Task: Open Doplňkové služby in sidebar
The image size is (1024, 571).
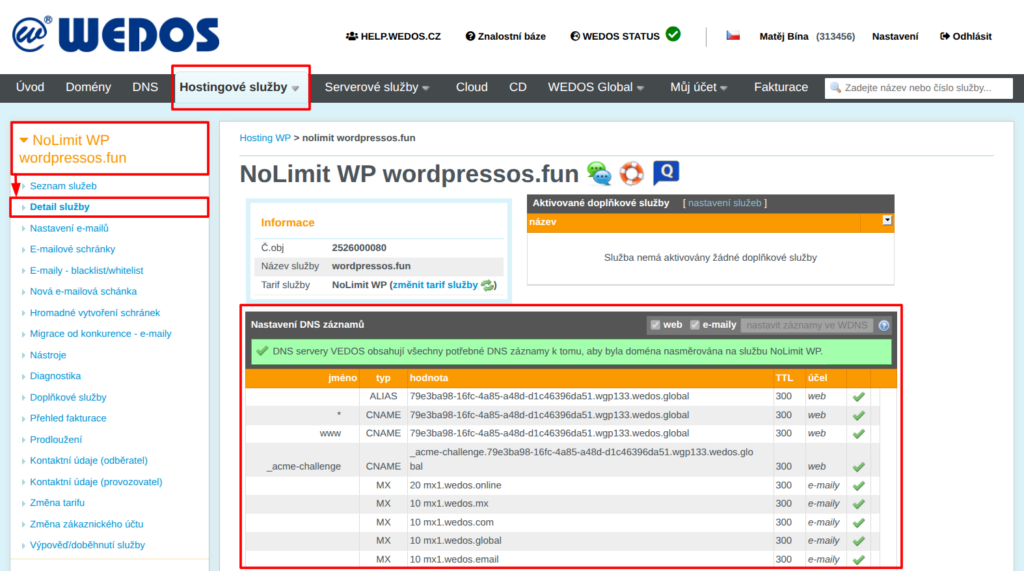Action: point(68,397)
